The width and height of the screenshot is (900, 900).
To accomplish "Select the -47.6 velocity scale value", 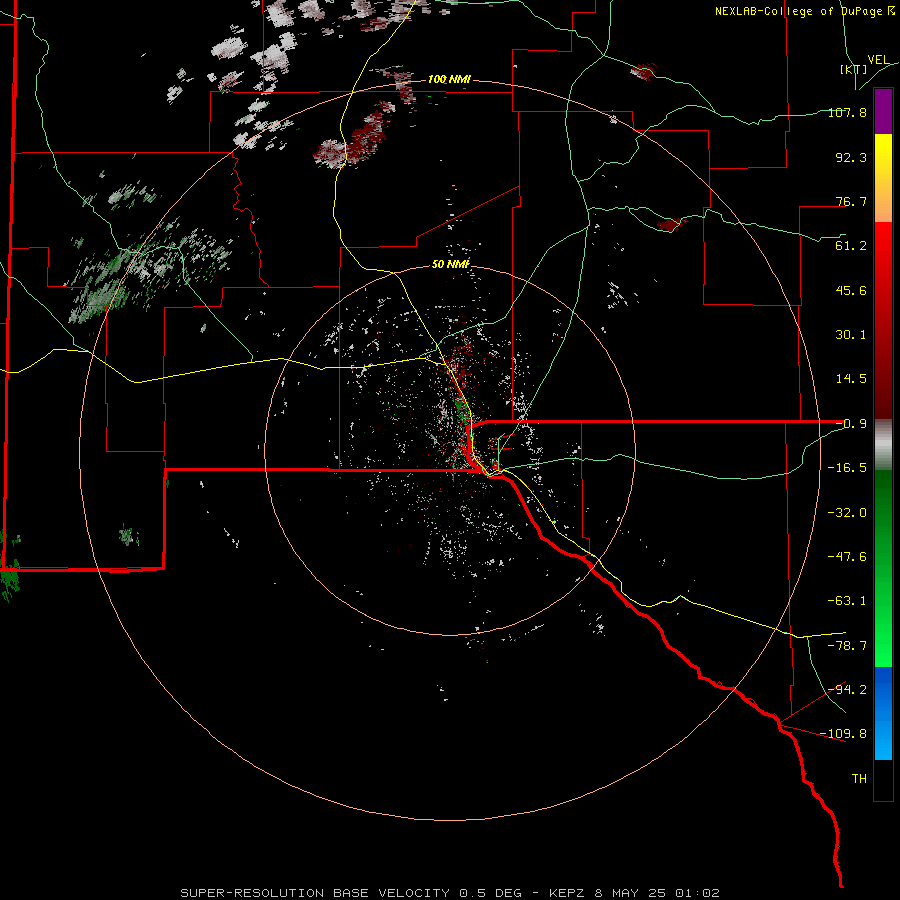I will pos(847,557).
